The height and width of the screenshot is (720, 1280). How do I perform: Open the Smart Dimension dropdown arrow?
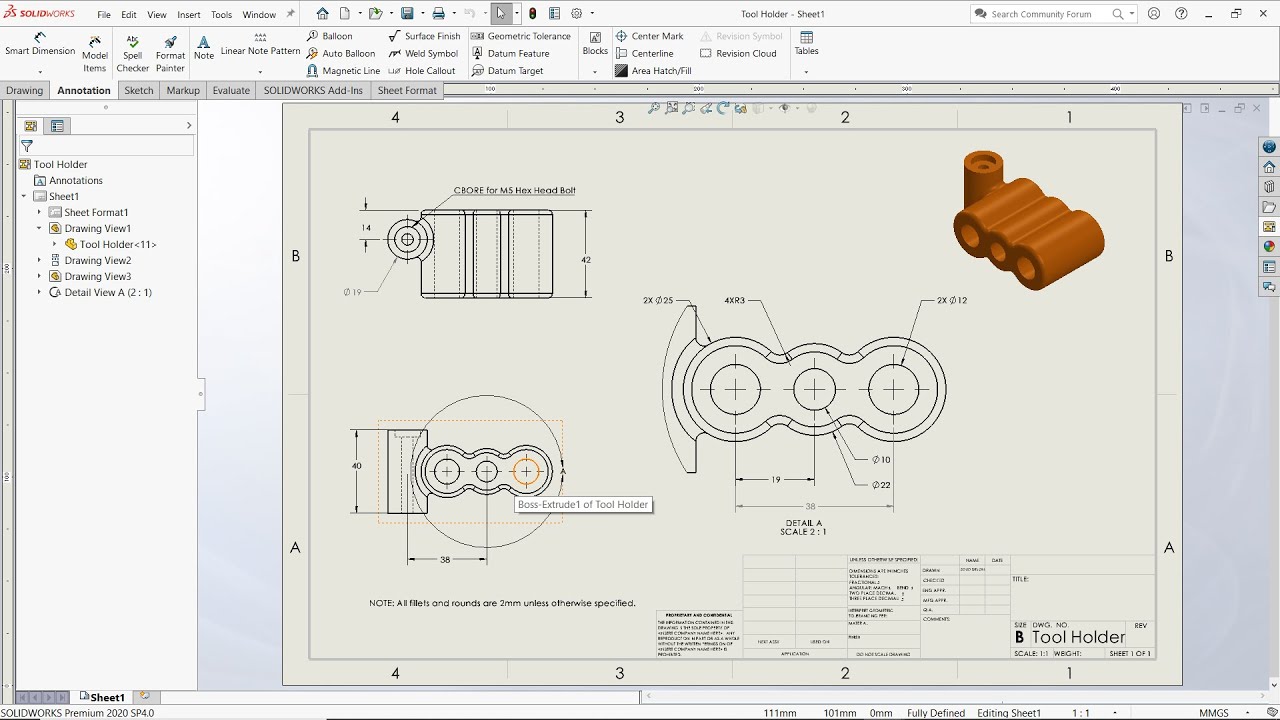[x=40, y=72]
